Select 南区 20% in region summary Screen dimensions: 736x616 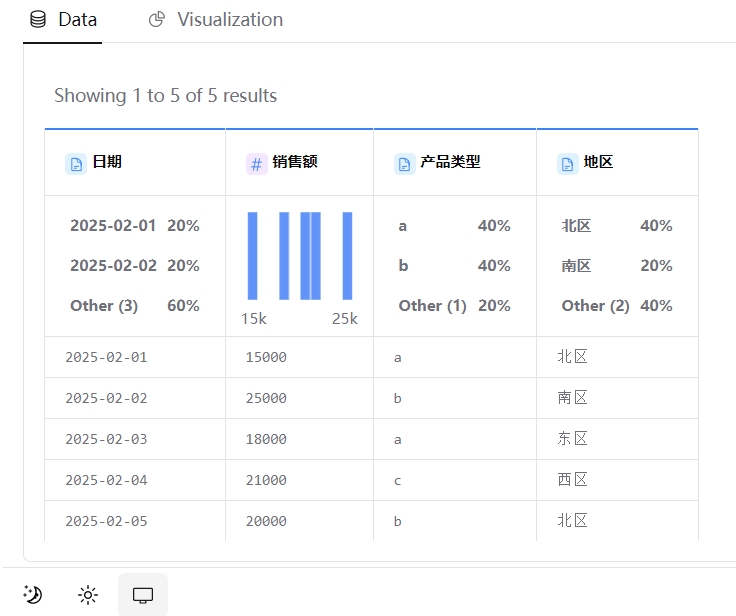point(617,265)
